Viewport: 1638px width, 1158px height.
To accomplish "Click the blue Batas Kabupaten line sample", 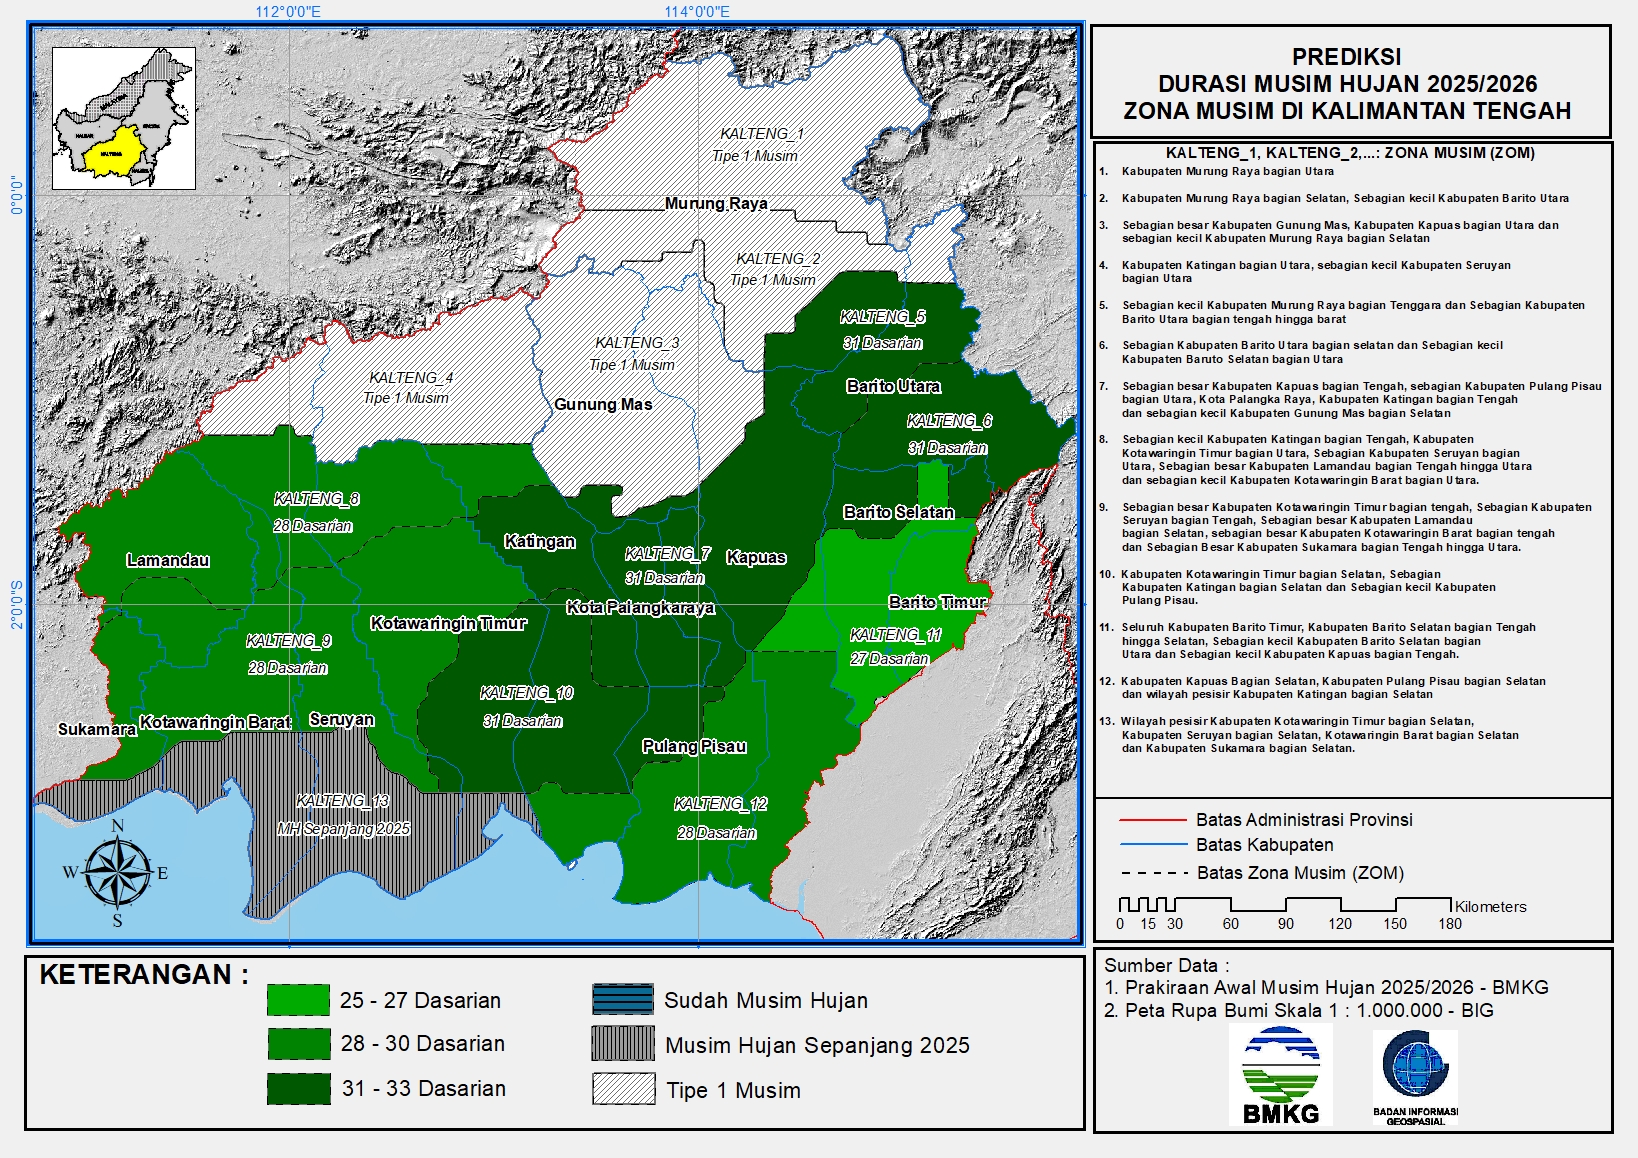I will coord(1152,845).
